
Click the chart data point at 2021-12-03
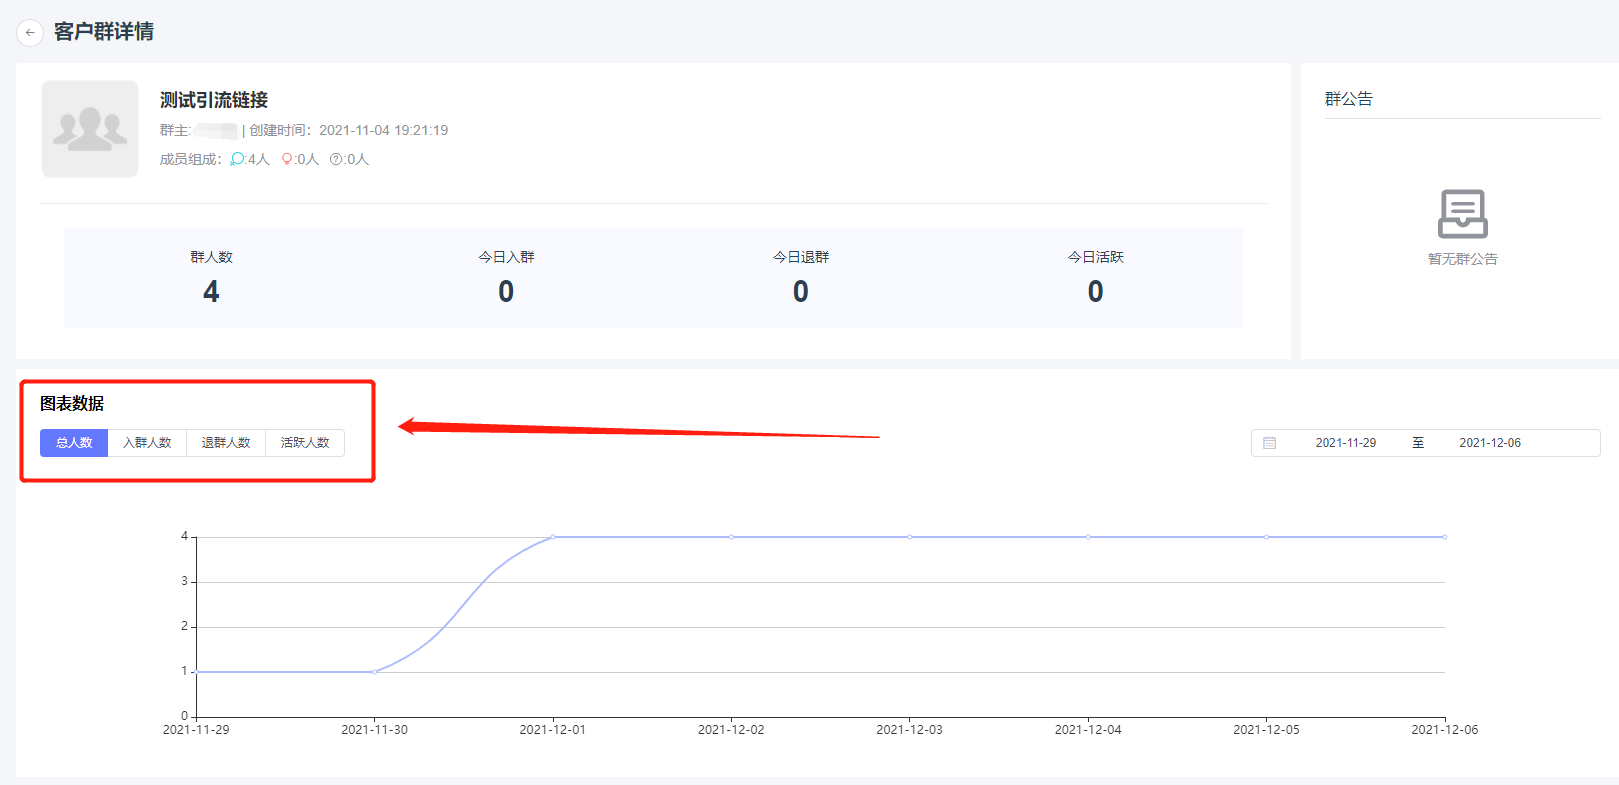pyautogui.click(x=910, y=537)
